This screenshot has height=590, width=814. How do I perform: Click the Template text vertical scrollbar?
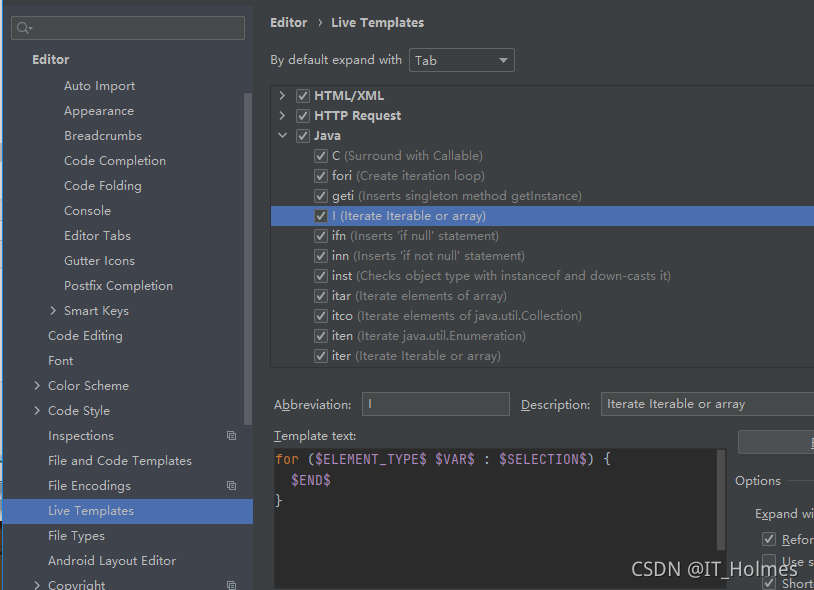(721, 499)
